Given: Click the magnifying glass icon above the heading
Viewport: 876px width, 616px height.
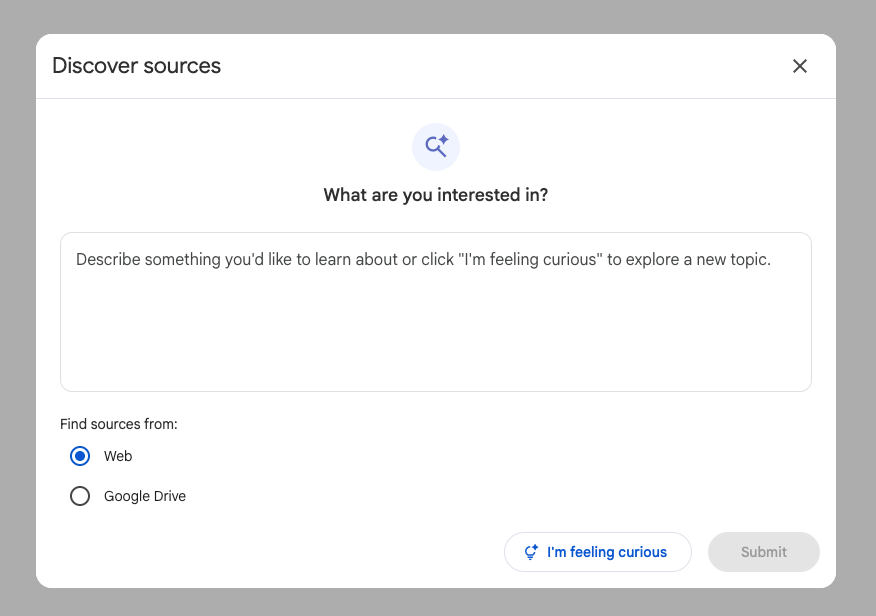Looking at the screenshot, I should tap(435, 146).
